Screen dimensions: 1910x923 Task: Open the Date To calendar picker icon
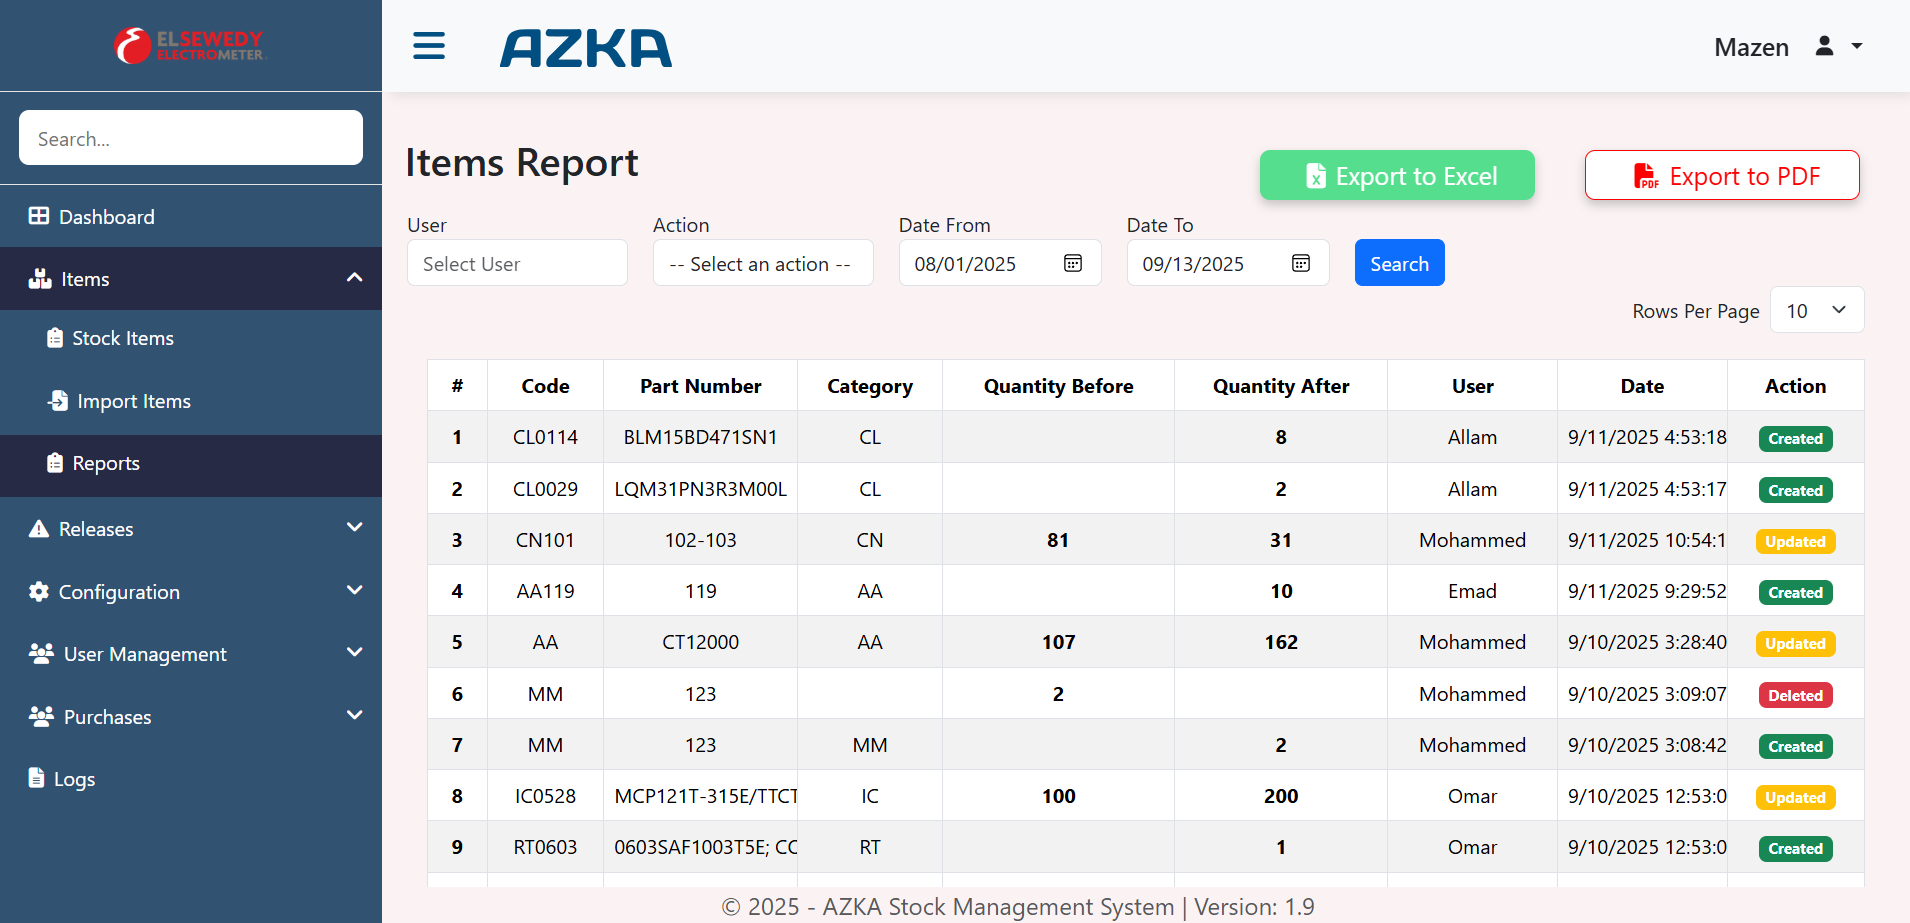coord(1301,263)
